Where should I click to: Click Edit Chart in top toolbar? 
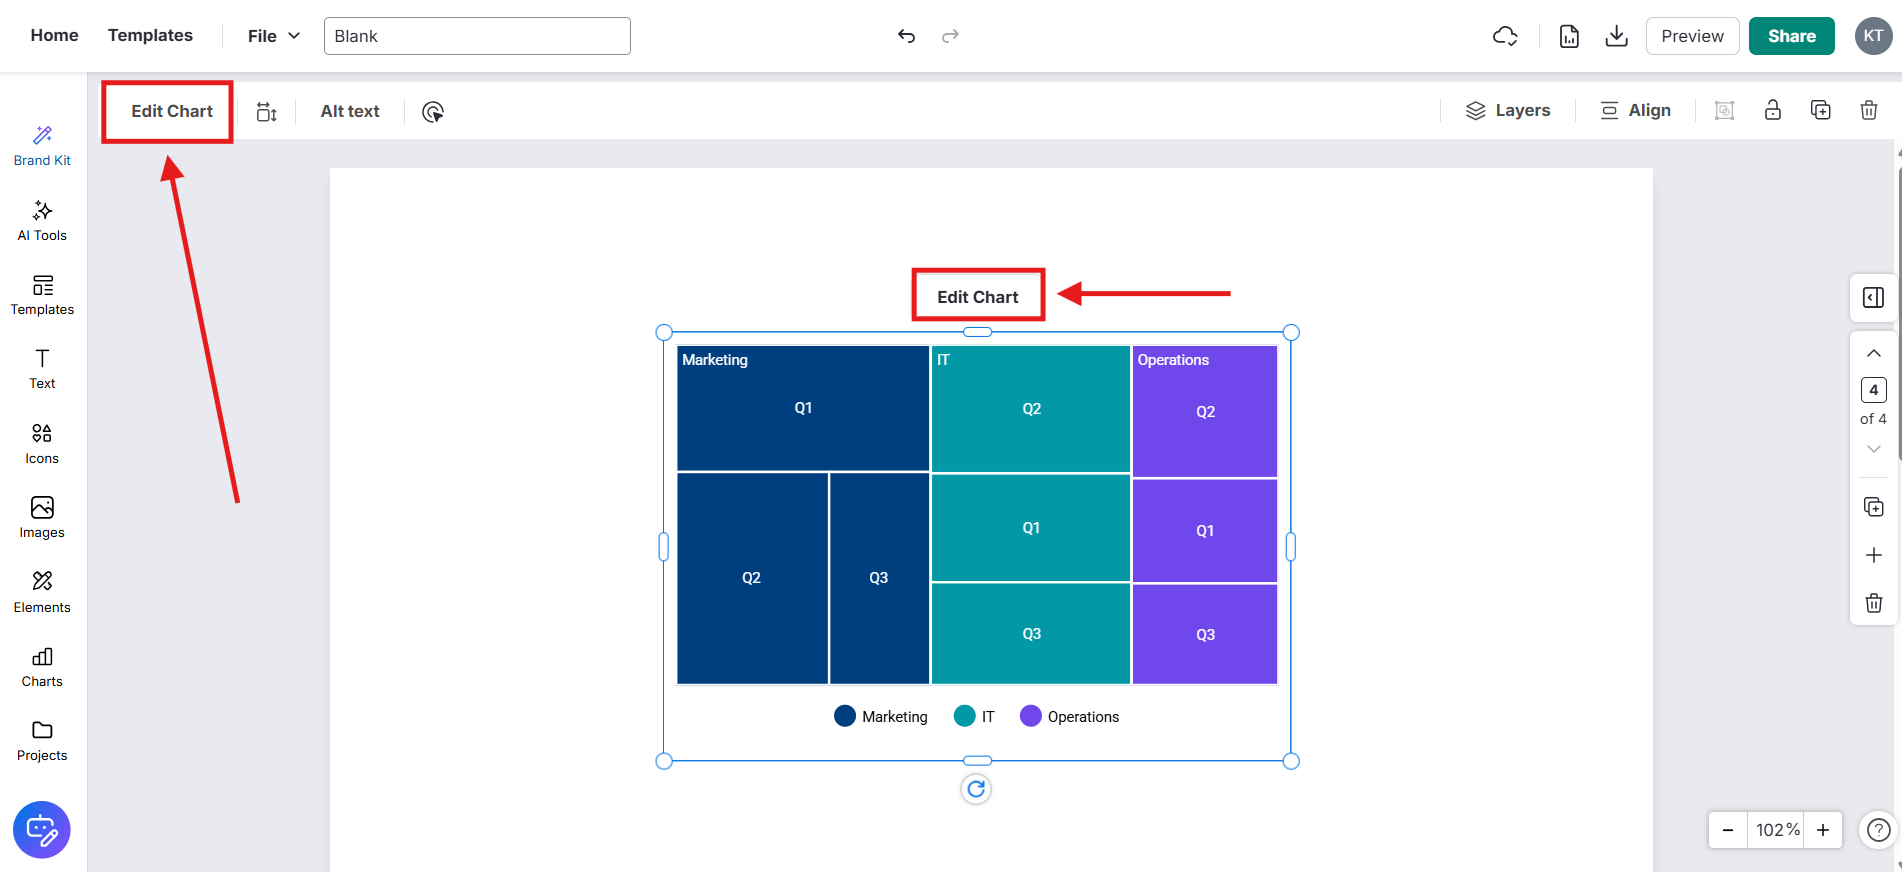point(171,111)
